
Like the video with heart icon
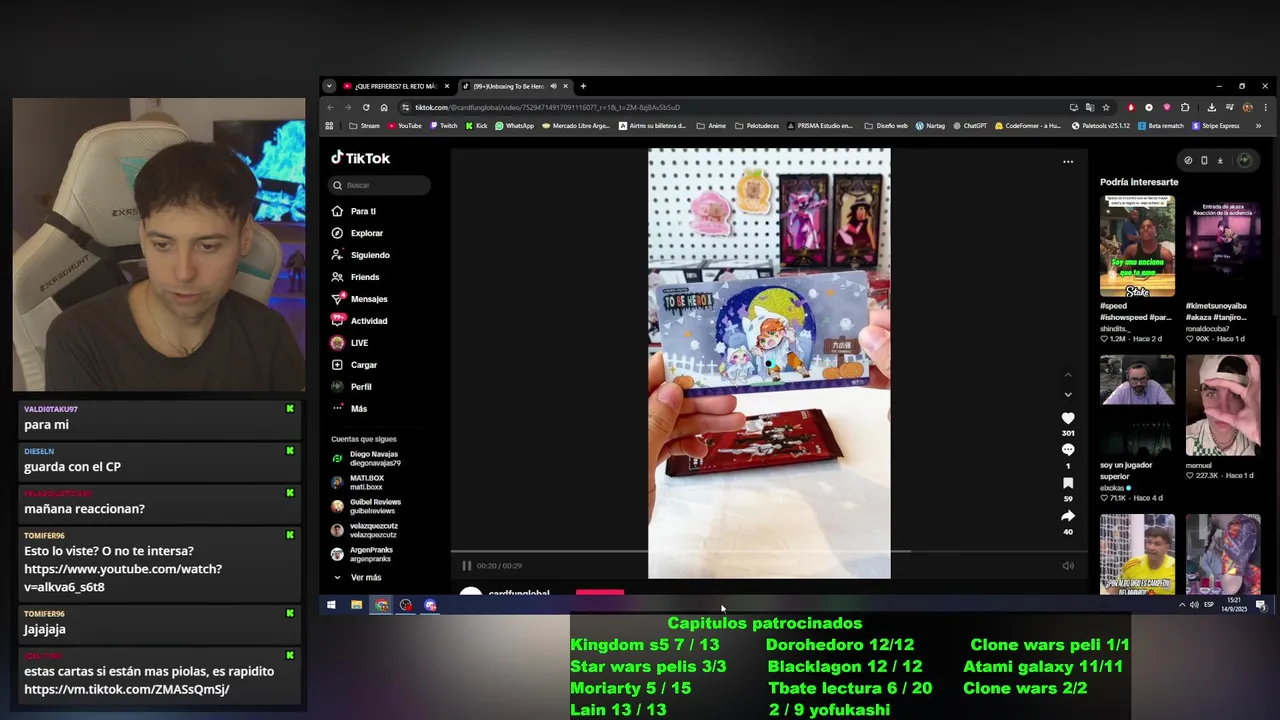click(1068, 419)
